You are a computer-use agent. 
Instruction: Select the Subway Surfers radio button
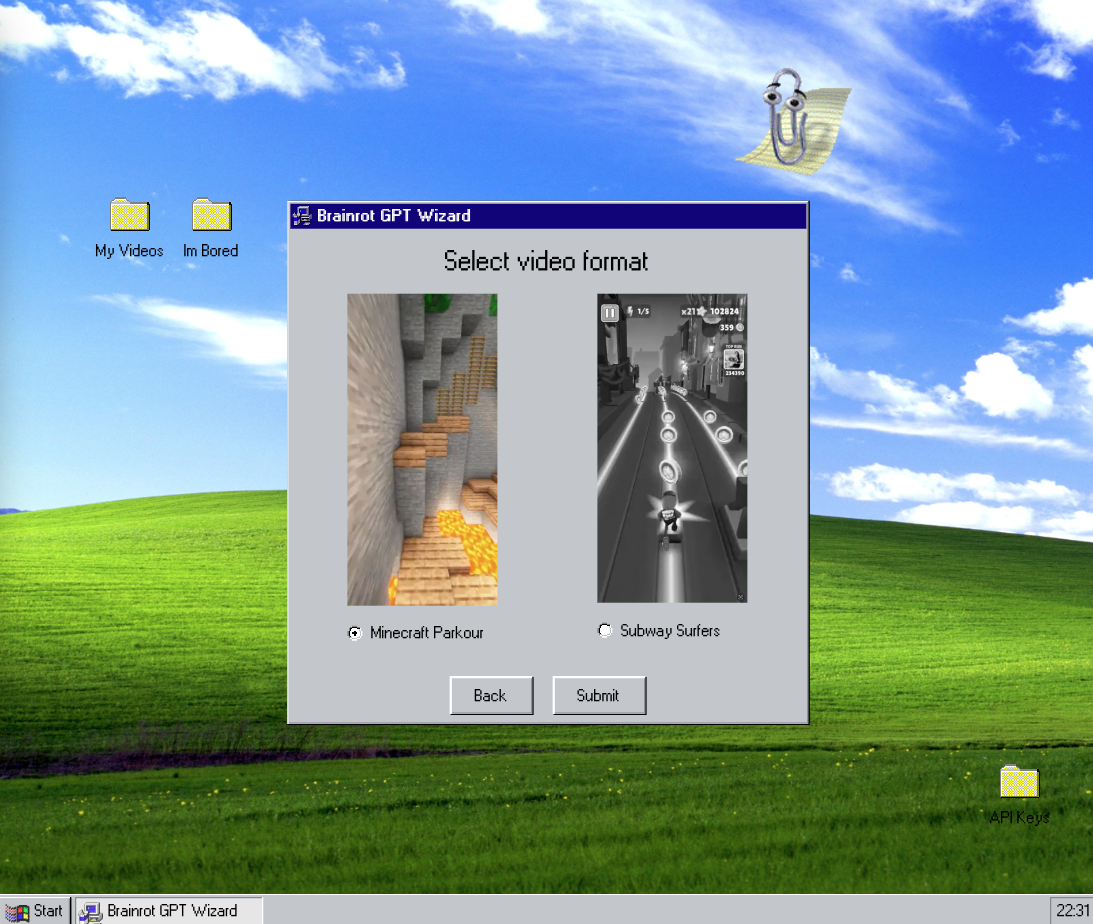pos(605,631)
